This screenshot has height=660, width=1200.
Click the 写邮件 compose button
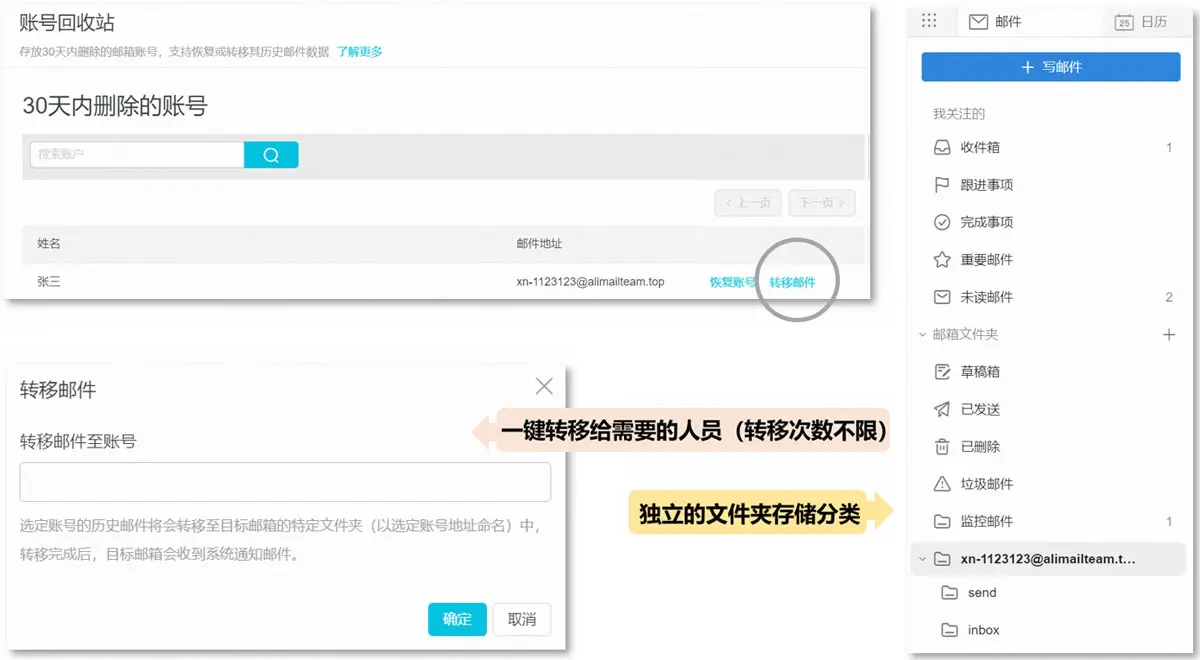point(1050,67)
